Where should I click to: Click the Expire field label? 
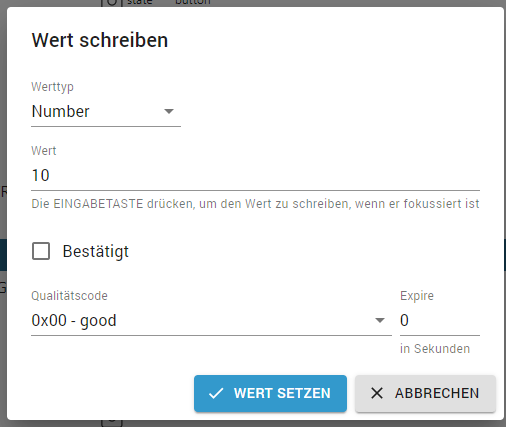pos(417,296)
